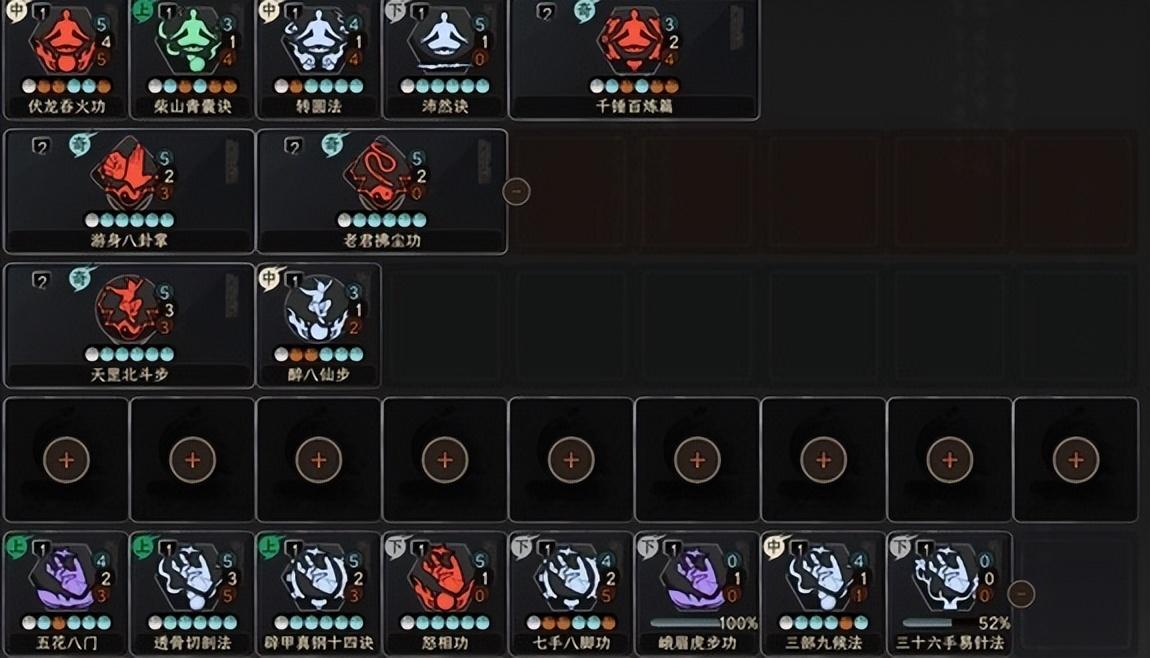Click the green 柴山青囊诀 meditation icon
Viewport: 1150px width, 658px height.
192,40
